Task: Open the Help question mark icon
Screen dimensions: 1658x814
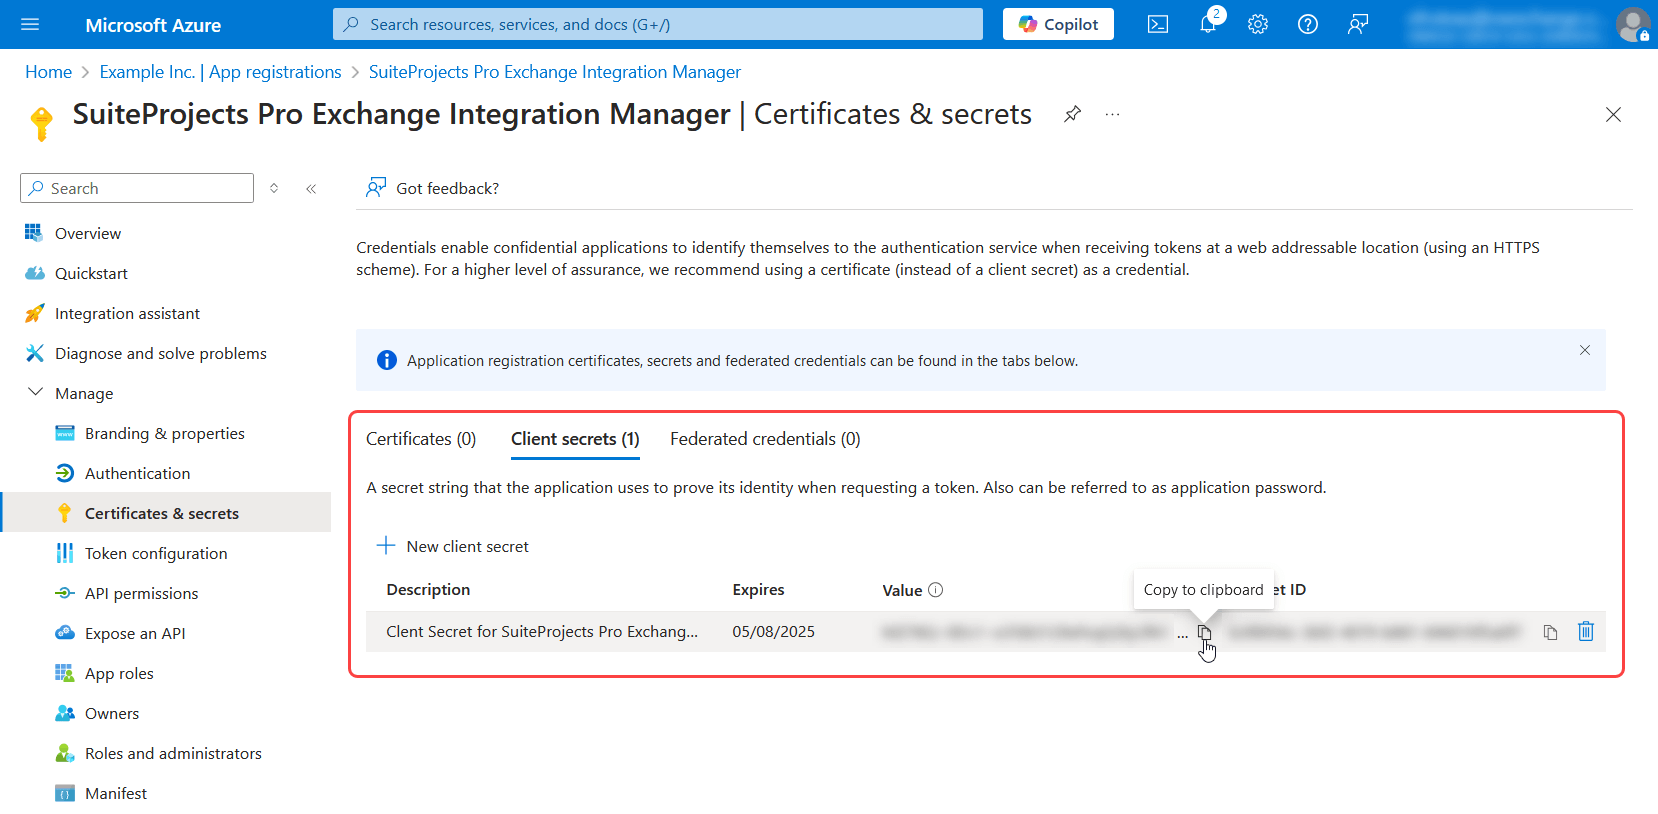Action: pos(1308,24)
